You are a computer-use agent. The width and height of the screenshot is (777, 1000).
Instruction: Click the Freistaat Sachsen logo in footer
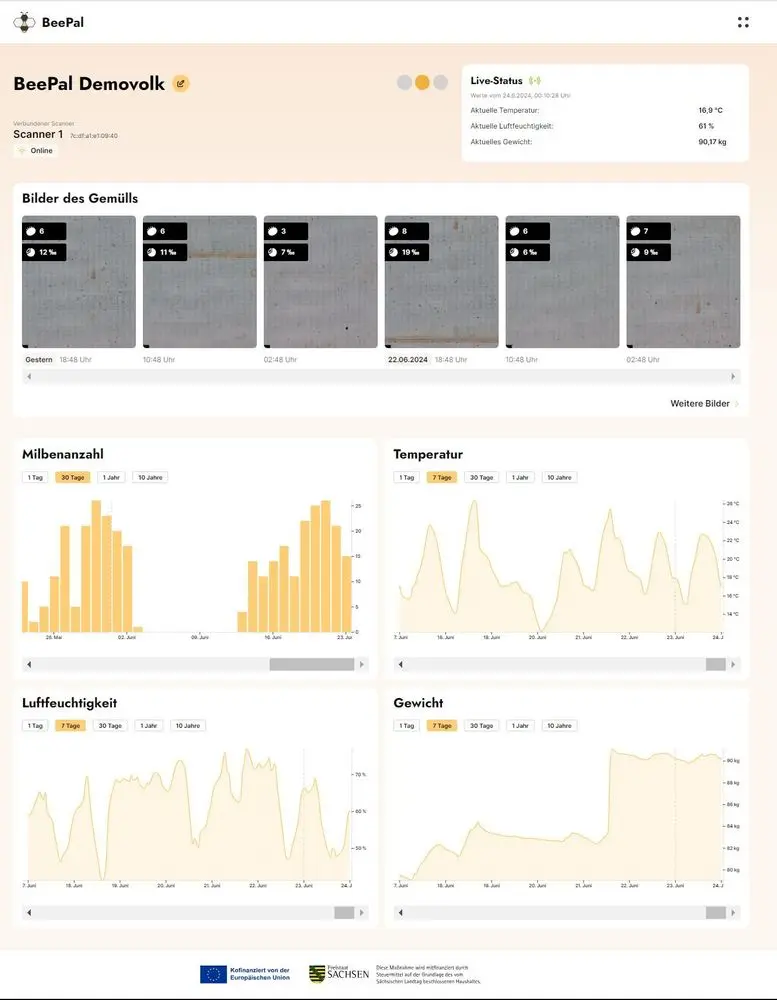click(339, 973)
